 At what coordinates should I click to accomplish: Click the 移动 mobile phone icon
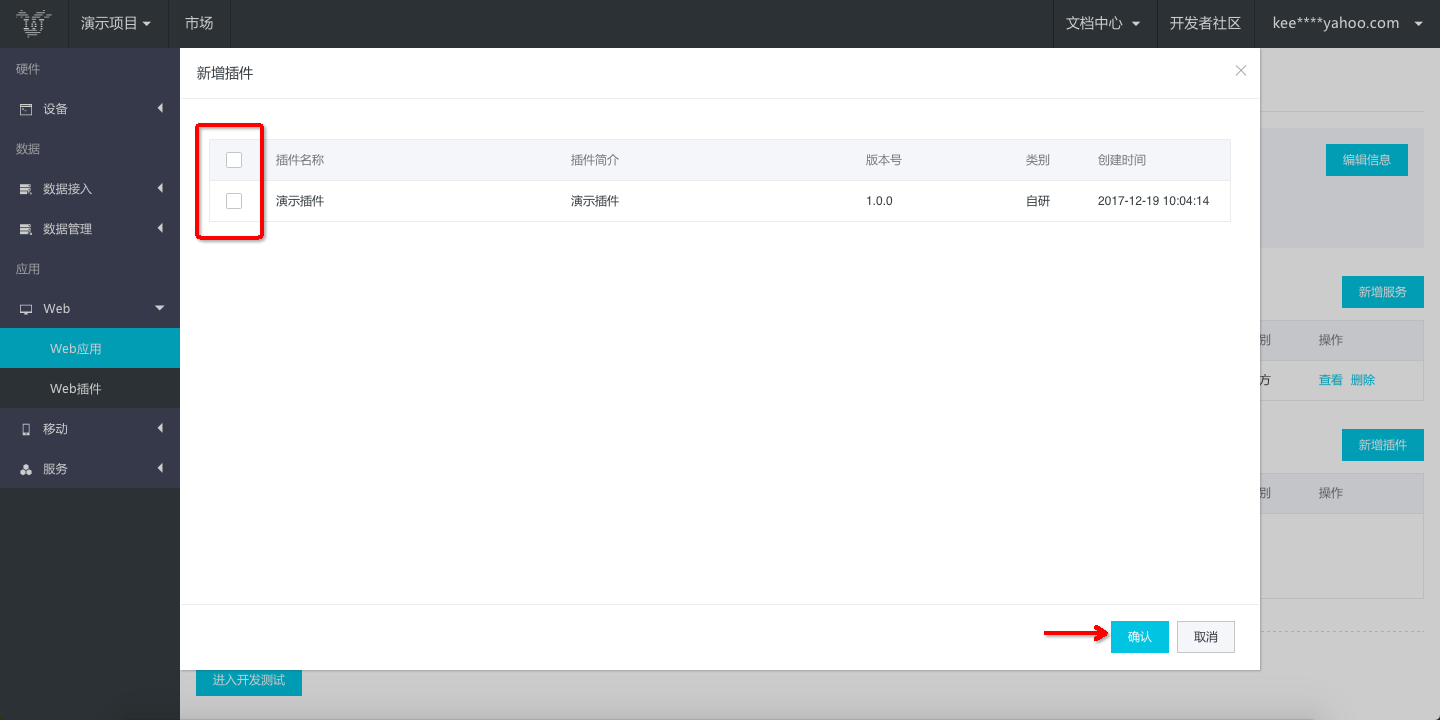pyautogui.click(x=26, y=429)
